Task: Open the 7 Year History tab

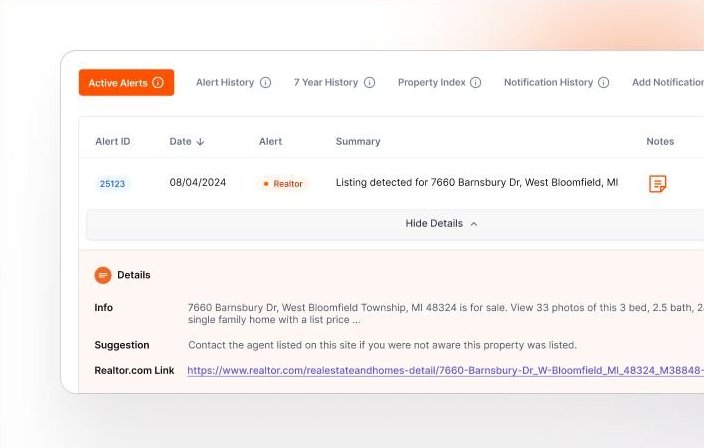Action: (325, 83)
